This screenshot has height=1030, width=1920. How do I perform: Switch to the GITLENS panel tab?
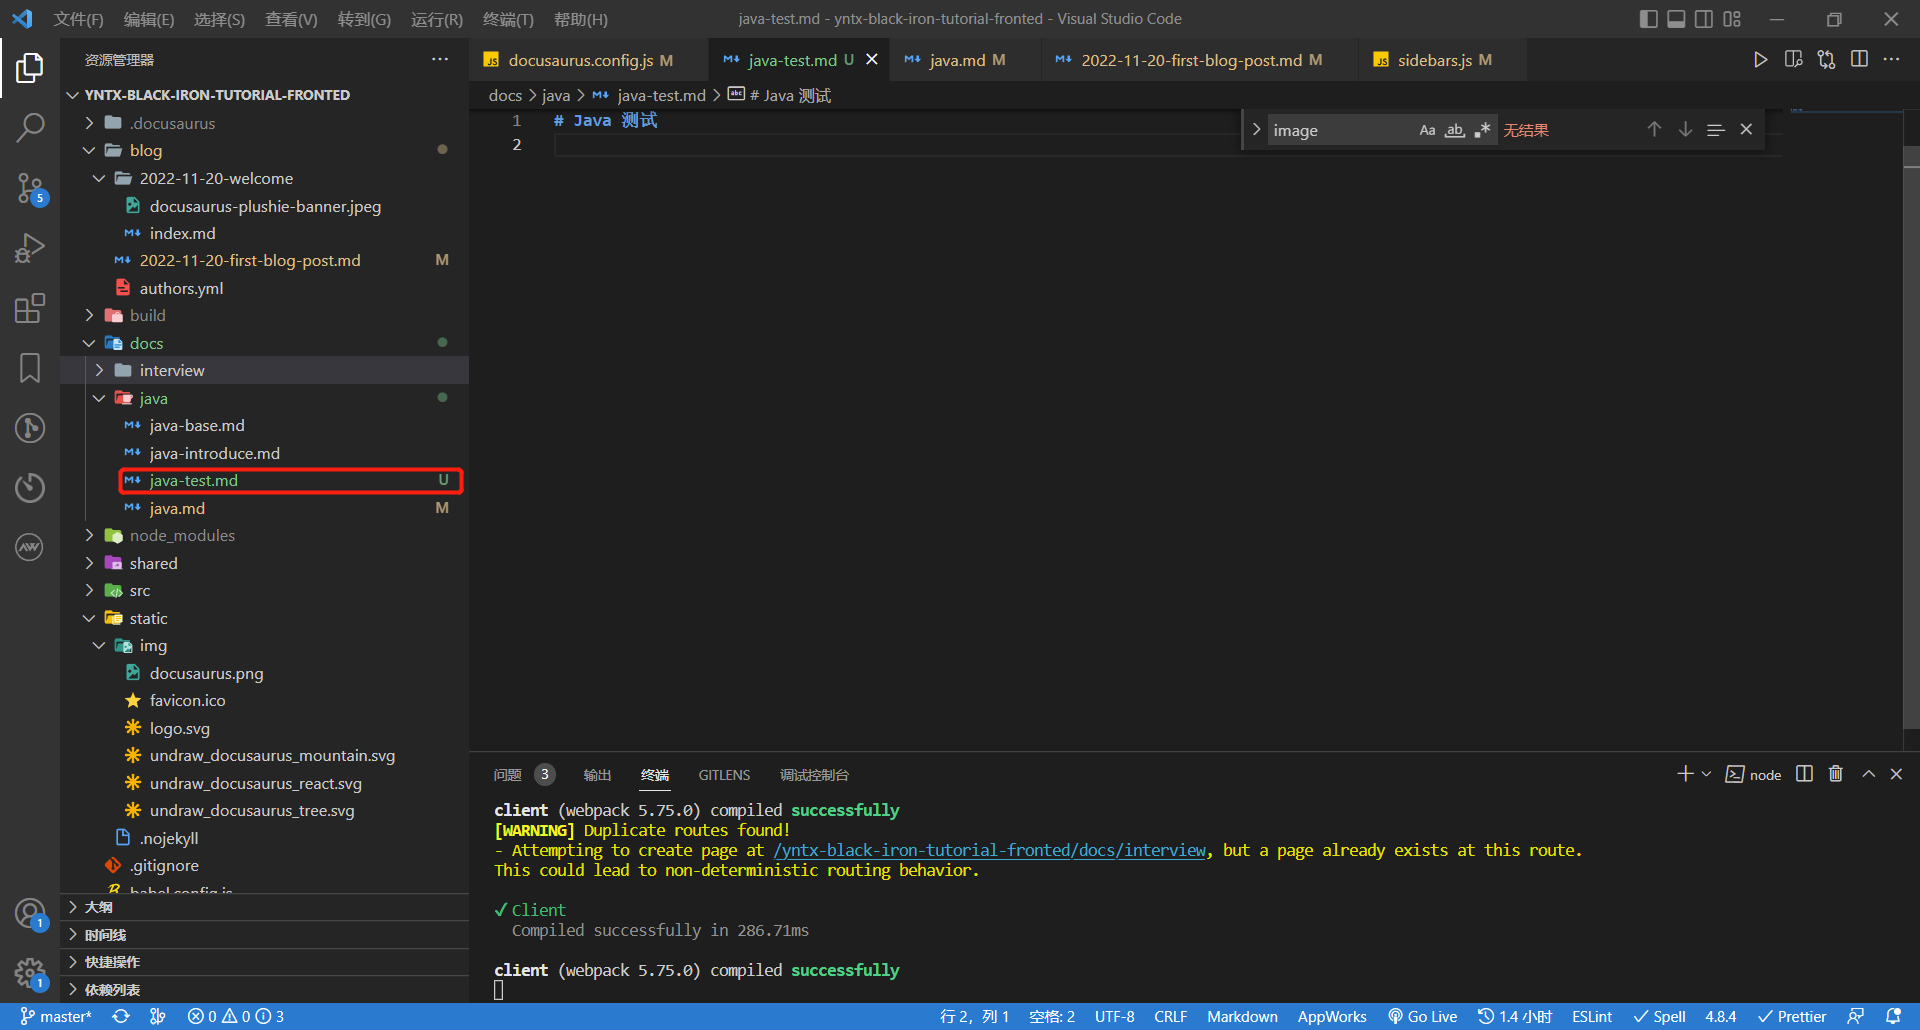[724, 775]
